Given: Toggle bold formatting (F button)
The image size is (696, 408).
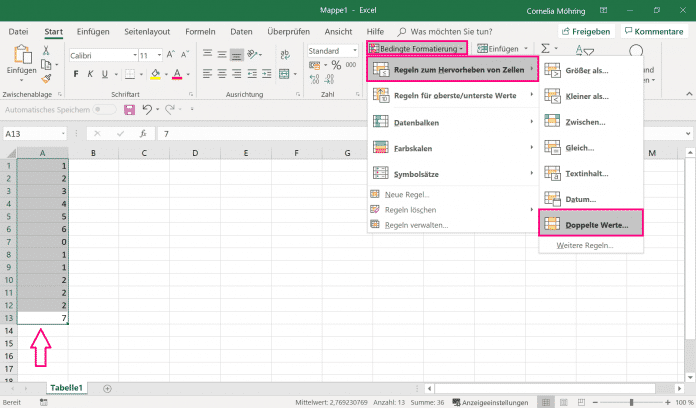Looking at the screenshot, I should tap(76, 74).
